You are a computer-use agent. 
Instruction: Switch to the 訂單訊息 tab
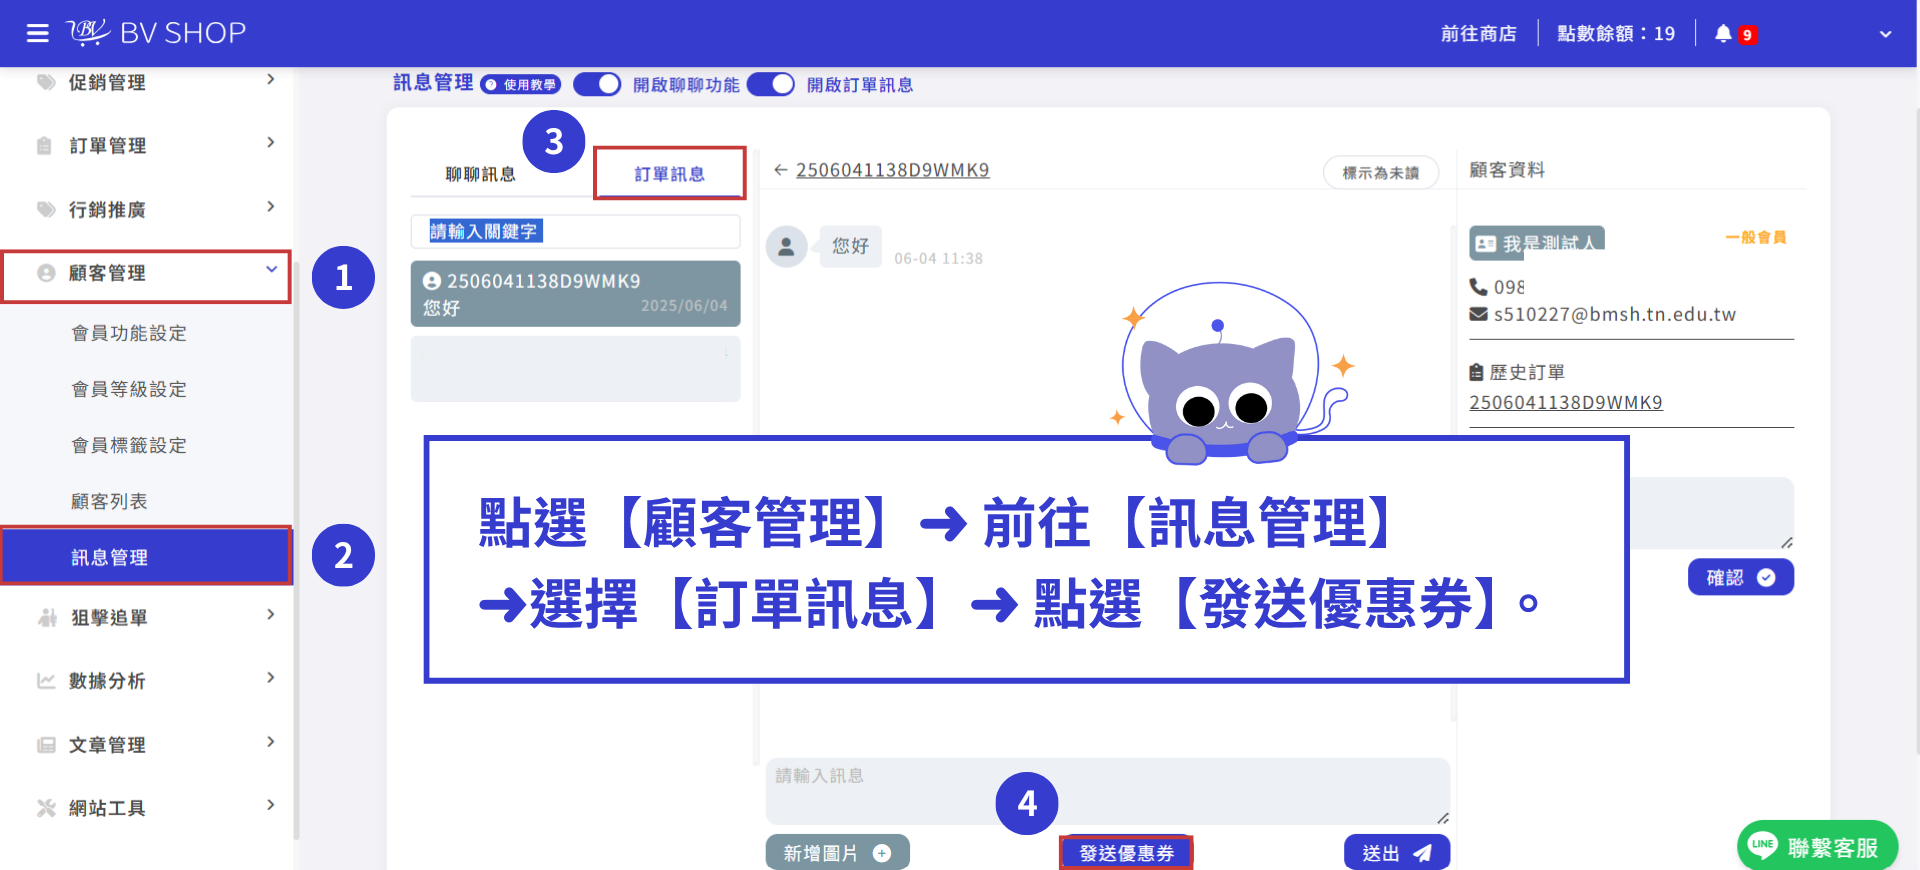click(x=670, y=174)
